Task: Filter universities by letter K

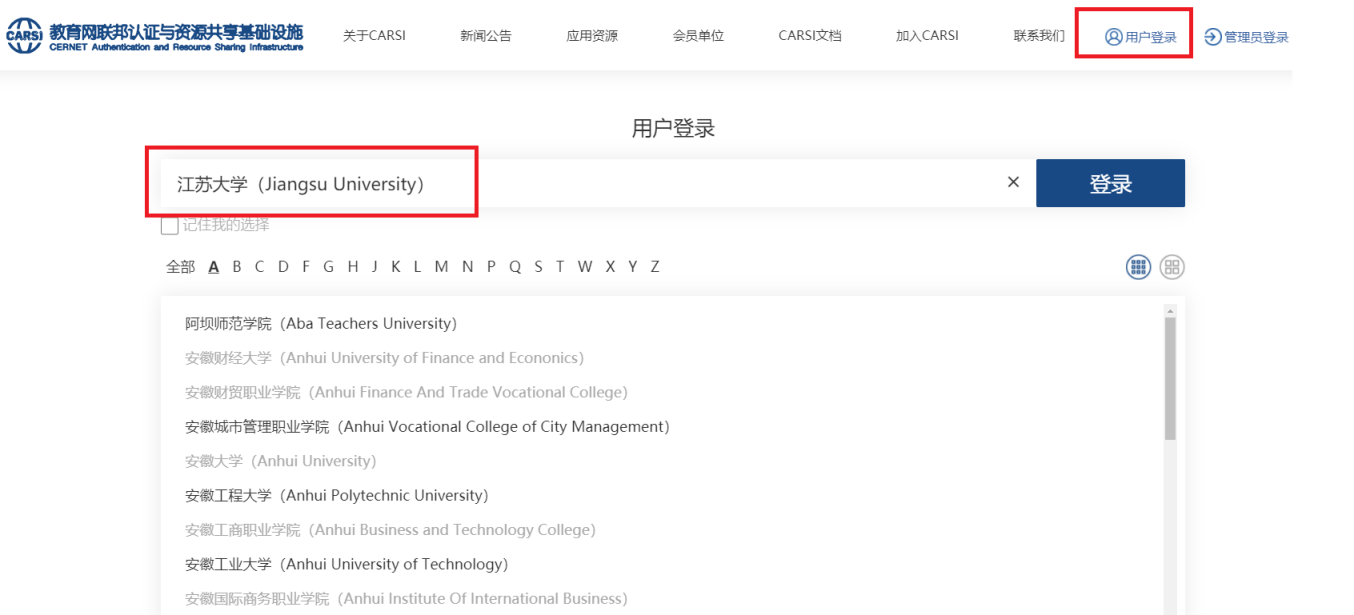Action: (x=396, y=267)
